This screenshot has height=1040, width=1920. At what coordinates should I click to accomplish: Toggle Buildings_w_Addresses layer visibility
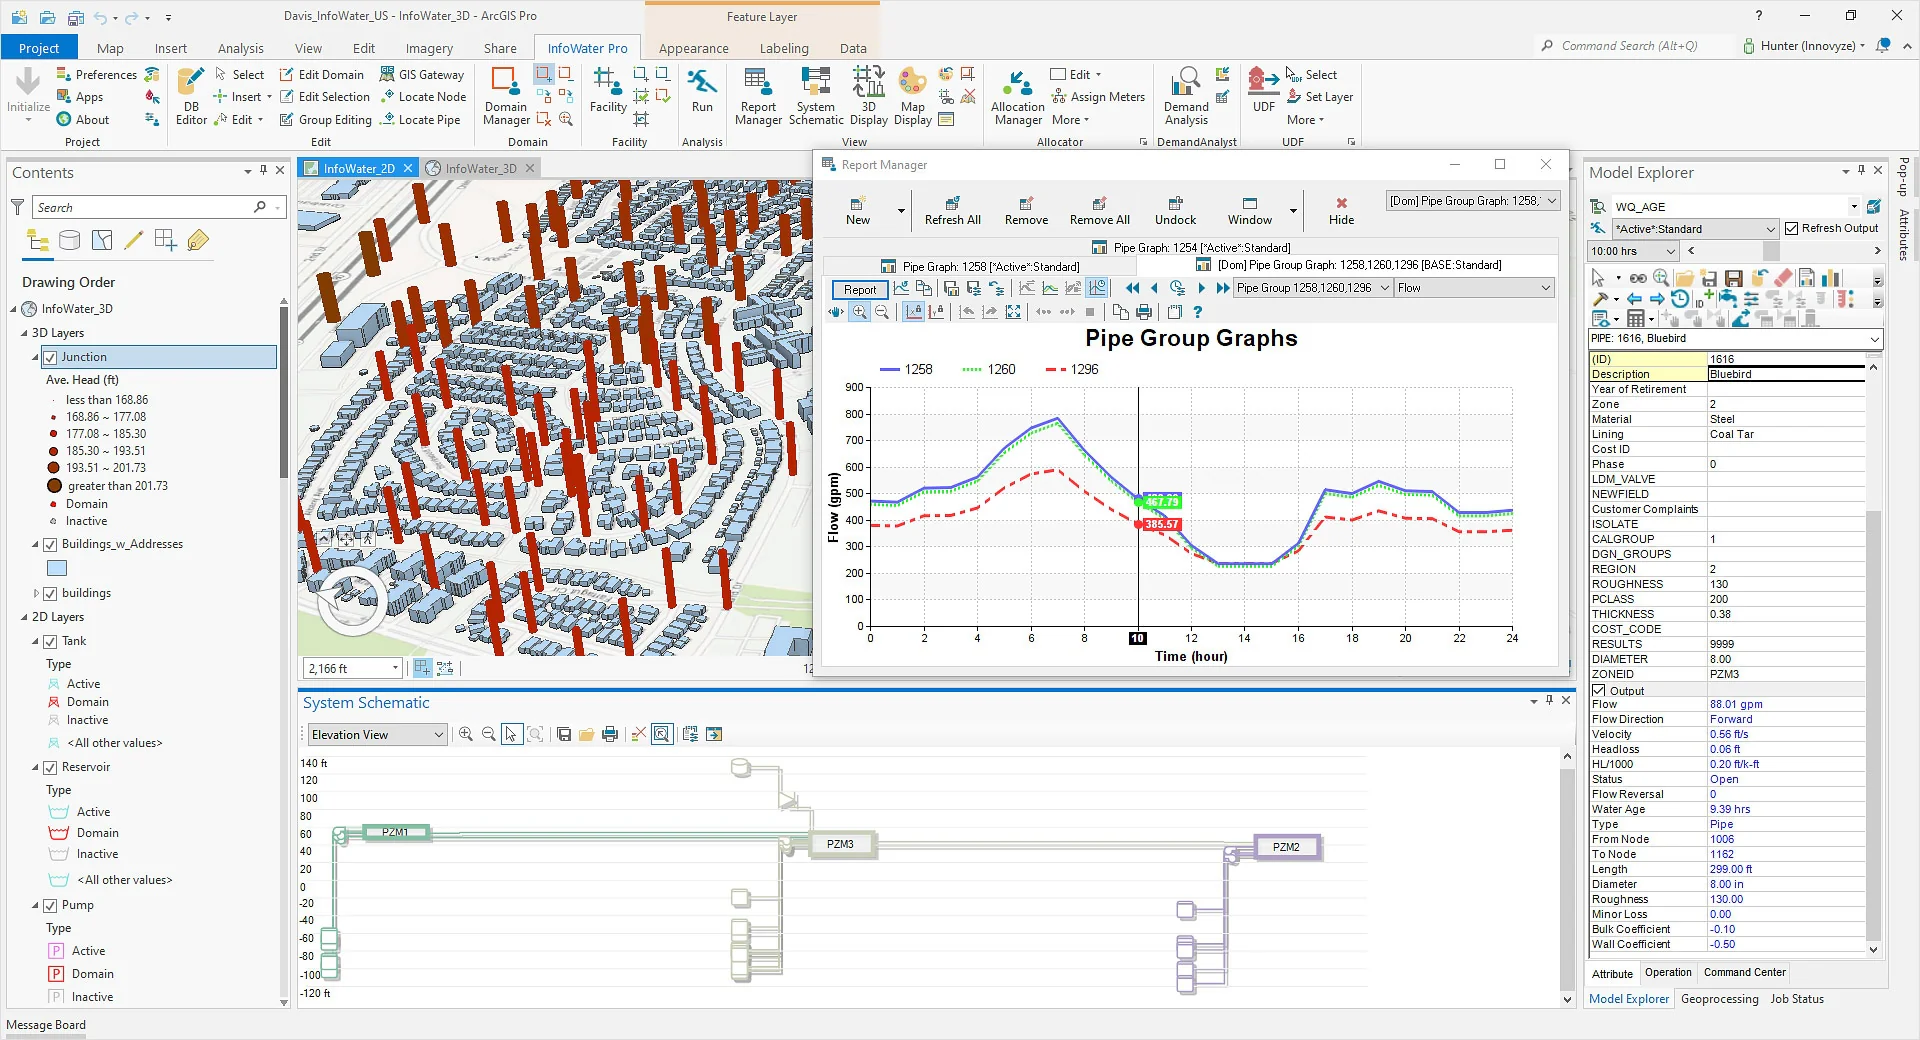pyautogui.click(x=50, y=544)
